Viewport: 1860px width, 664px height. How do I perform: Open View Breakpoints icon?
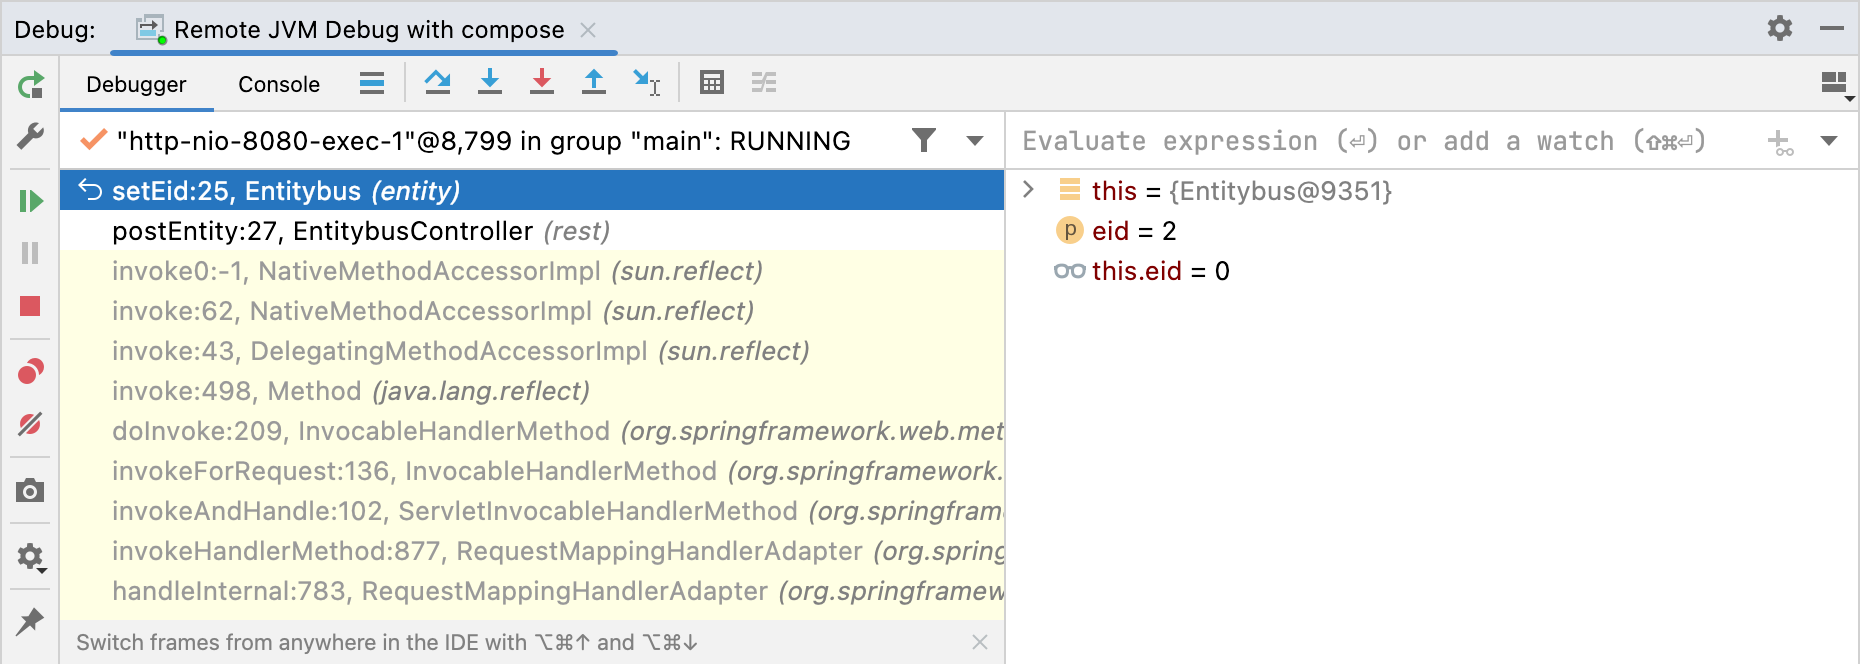click(x=31, y=372)
